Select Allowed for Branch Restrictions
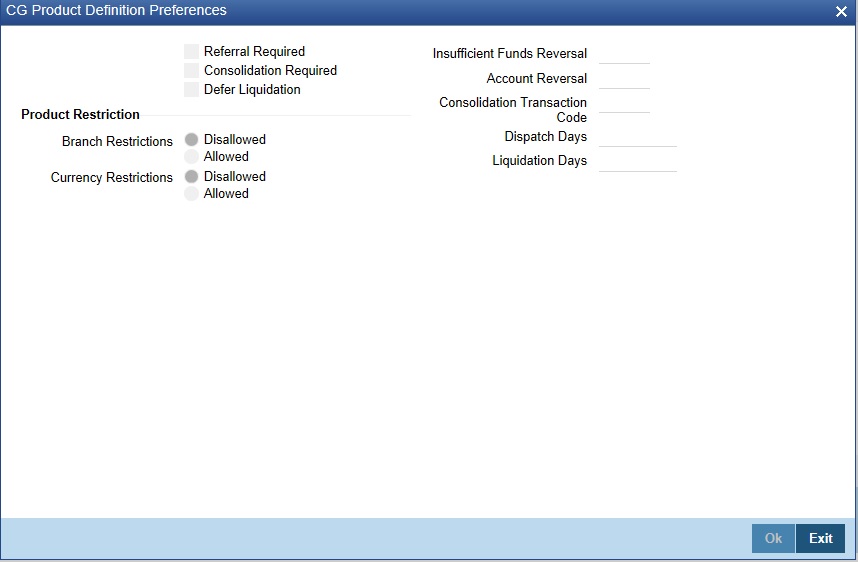858x562 pixels. (192, 157)
